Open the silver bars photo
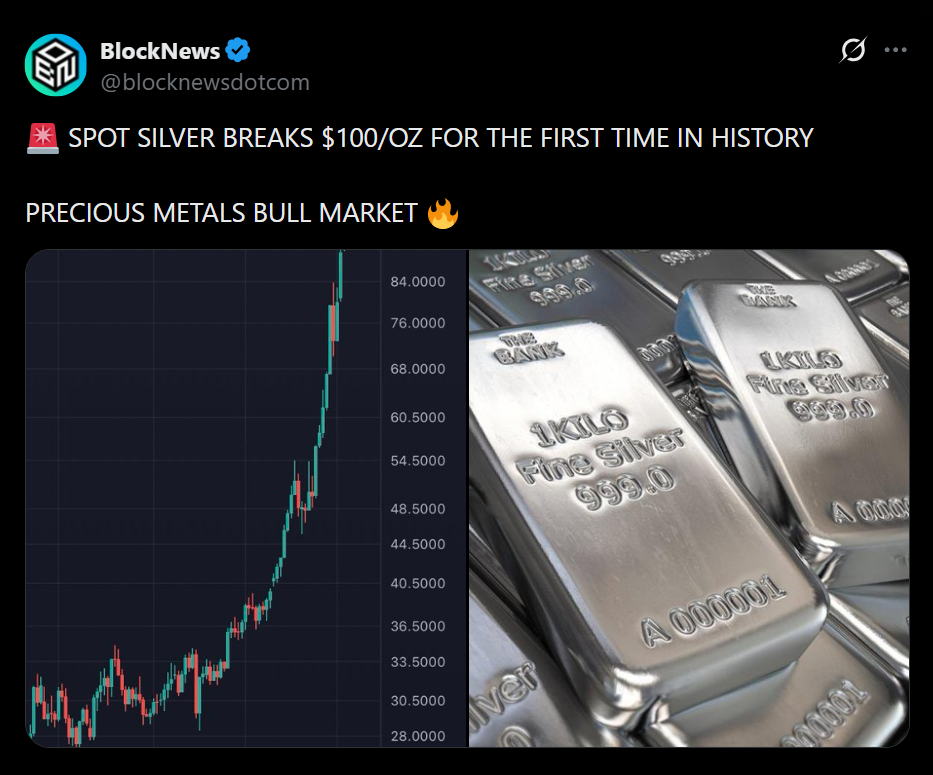The image size is (933, 775). pyautogui.click(x=689, y=498)
